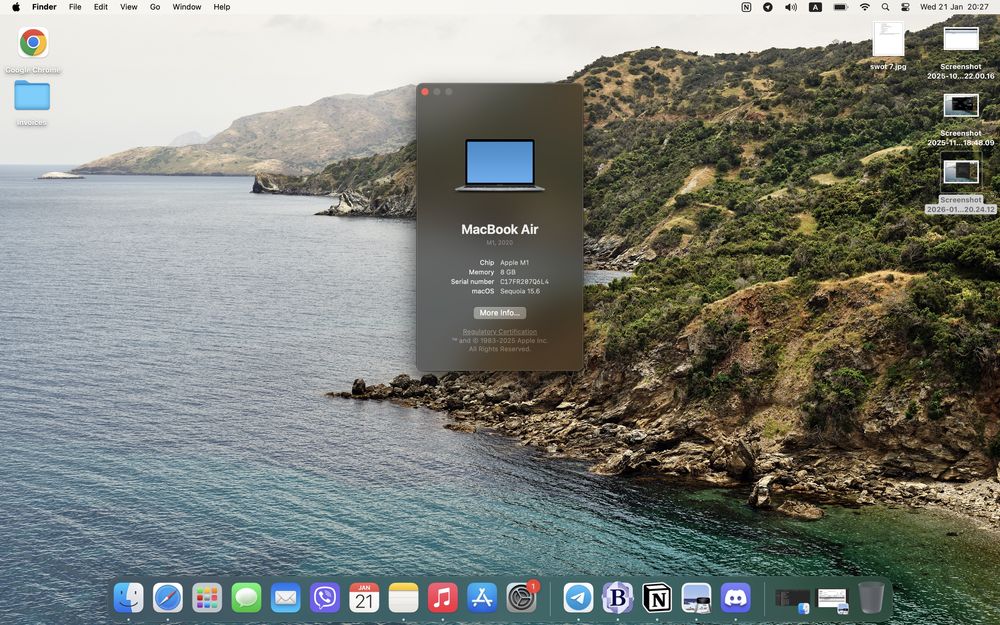Open System Settings with badge in Dock
Image resolution: width=1000 pixels, height=625 pixels.
(522, 597)
